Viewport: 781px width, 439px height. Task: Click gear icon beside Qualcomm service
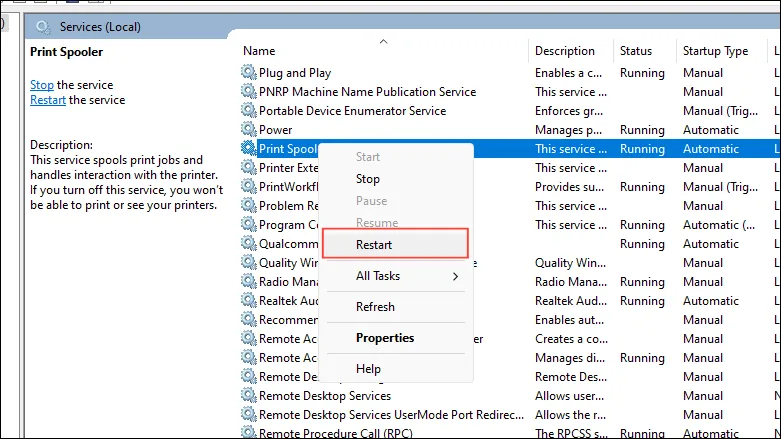[x=249, y=243]
